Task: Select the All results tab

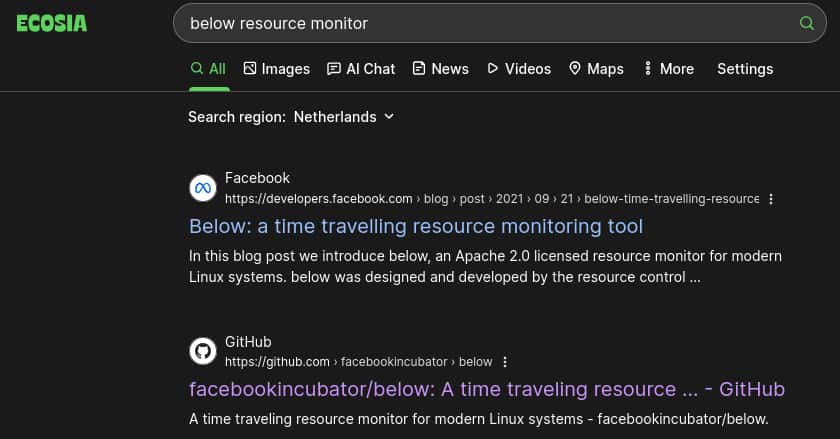Action: (x=208, y=69)
